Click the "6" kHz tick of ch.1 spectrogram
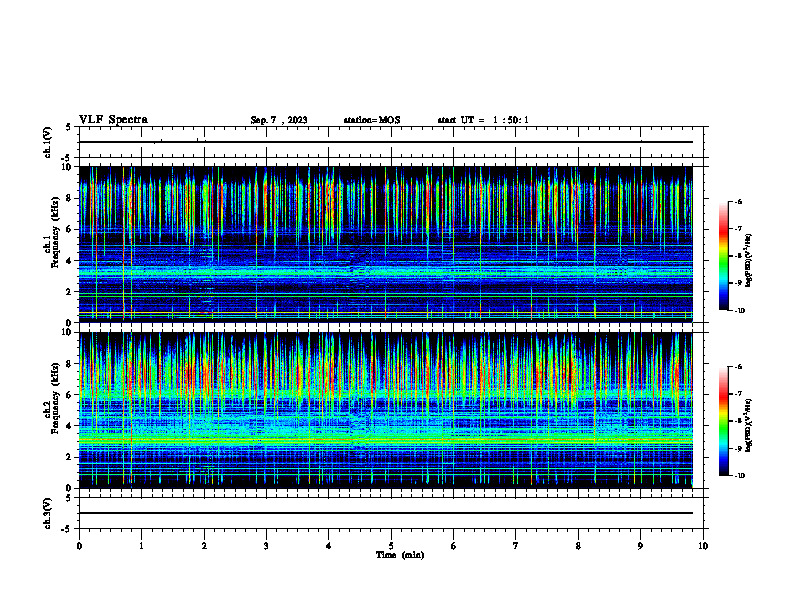Screen dimensions: 792x612 [70, 229]
